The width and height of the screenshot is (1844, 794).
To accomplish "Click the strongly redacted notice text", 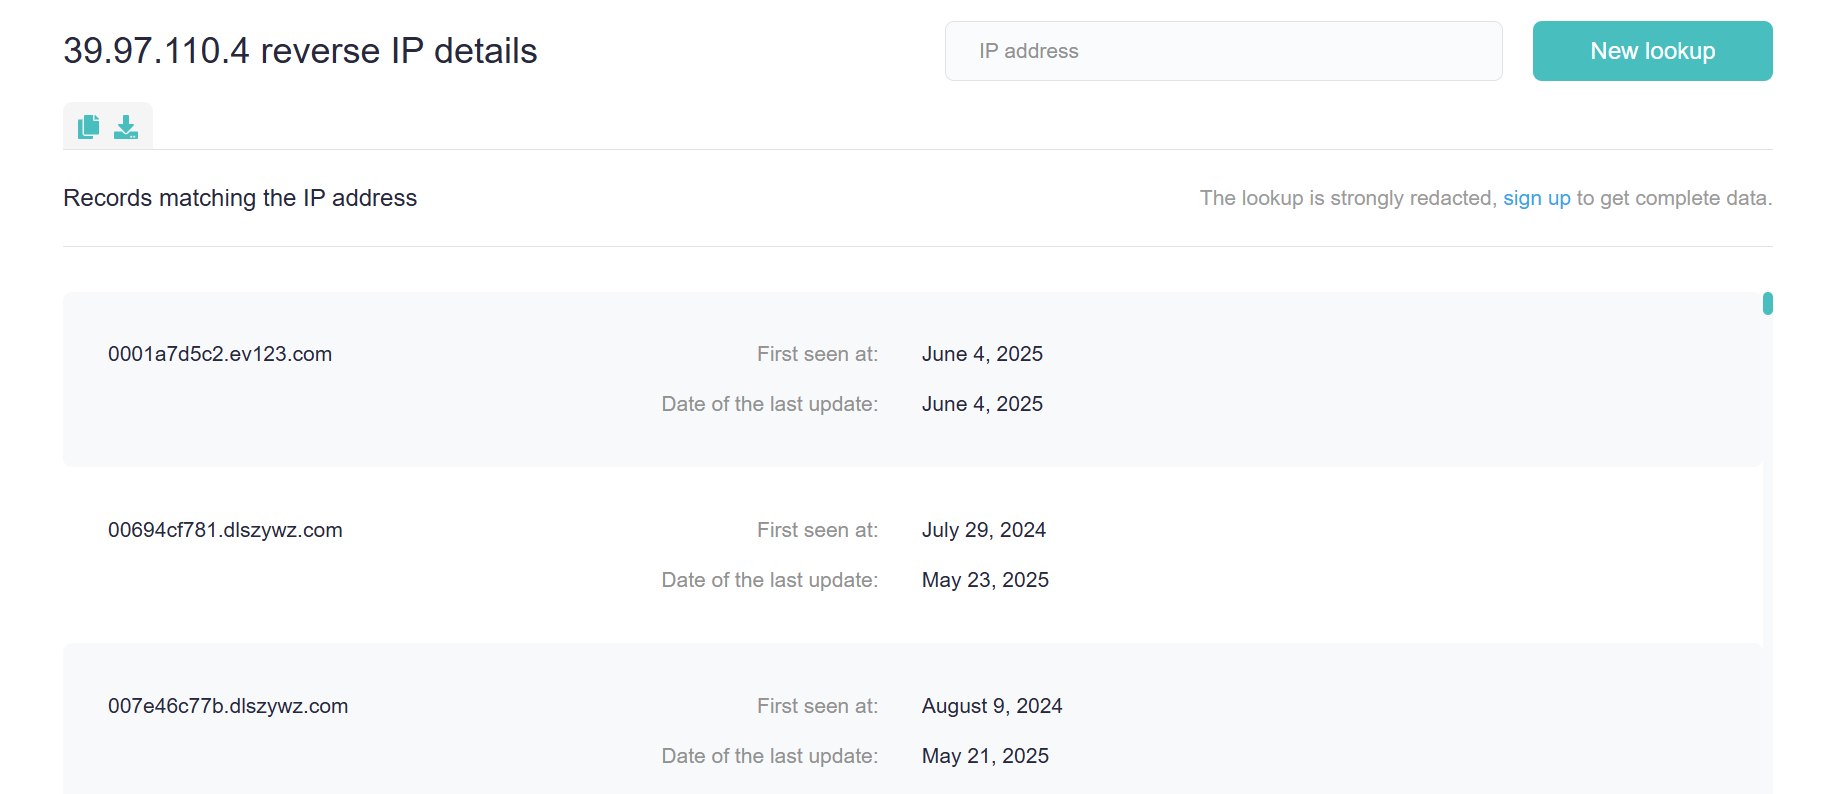I will click(1347, 198).
